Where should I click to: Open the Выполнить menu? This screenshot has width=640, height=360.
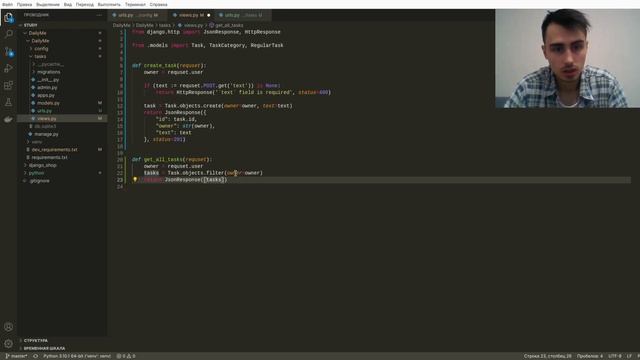click(x=109, y=4)
